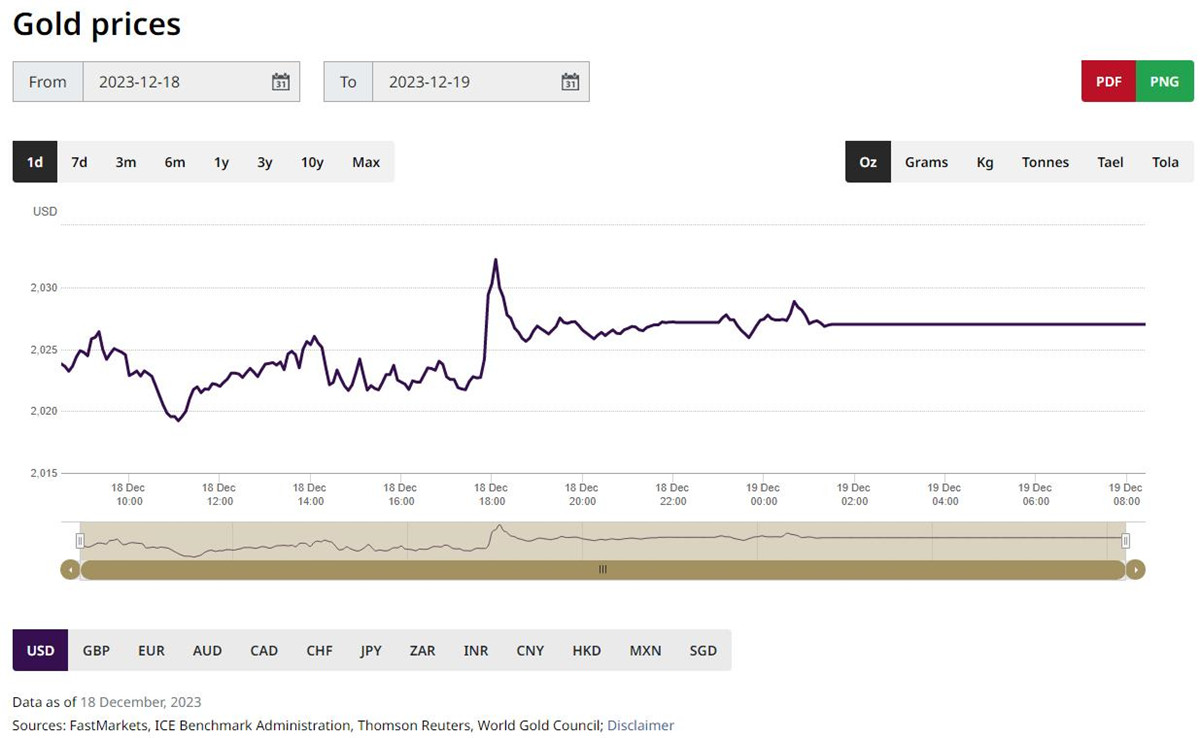The height and width of the screenshot is (738, 1200).
Task: Click the left scroll arrow of range navigator
Action: [70, 570]
